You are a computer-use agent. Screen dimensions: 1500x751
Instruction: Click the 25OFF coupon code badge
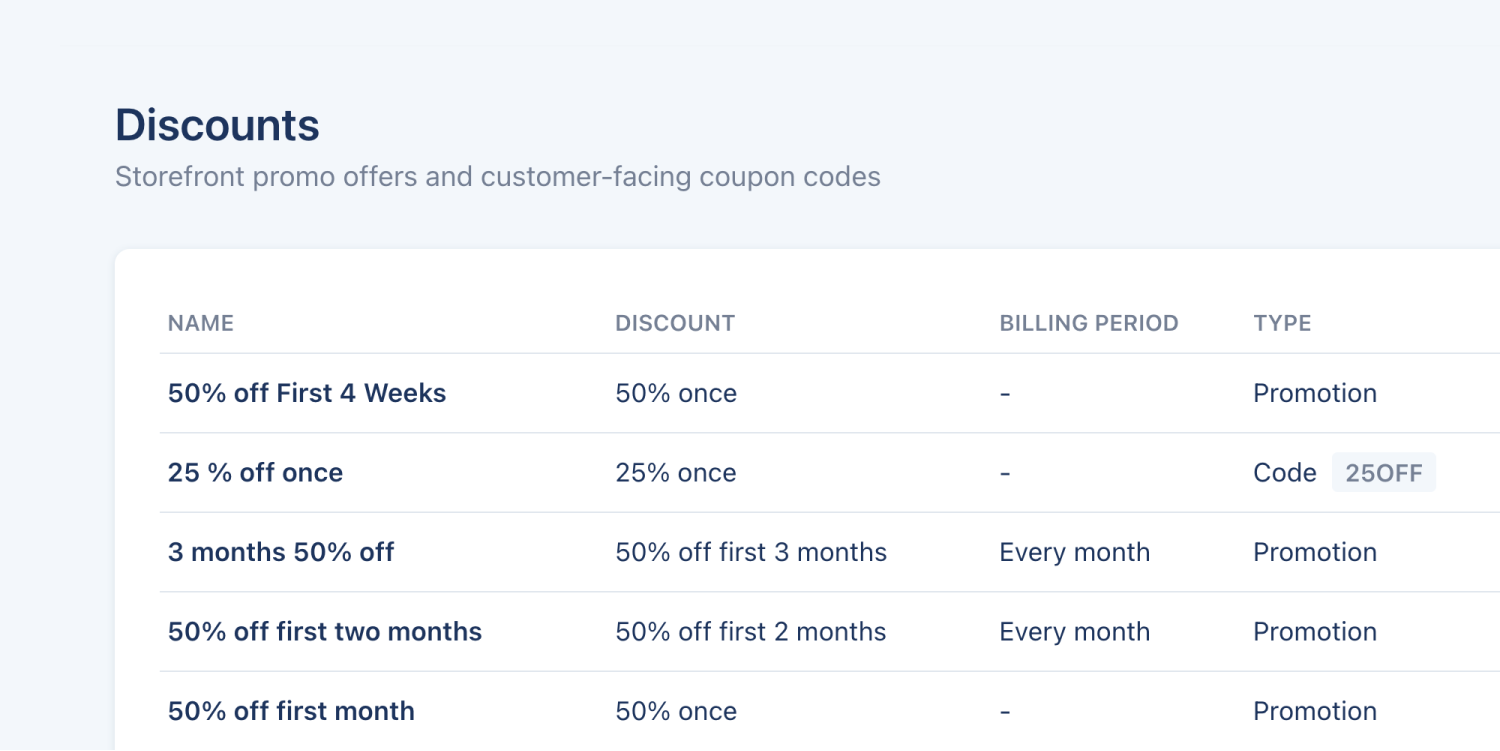(x=1384, y=472)
